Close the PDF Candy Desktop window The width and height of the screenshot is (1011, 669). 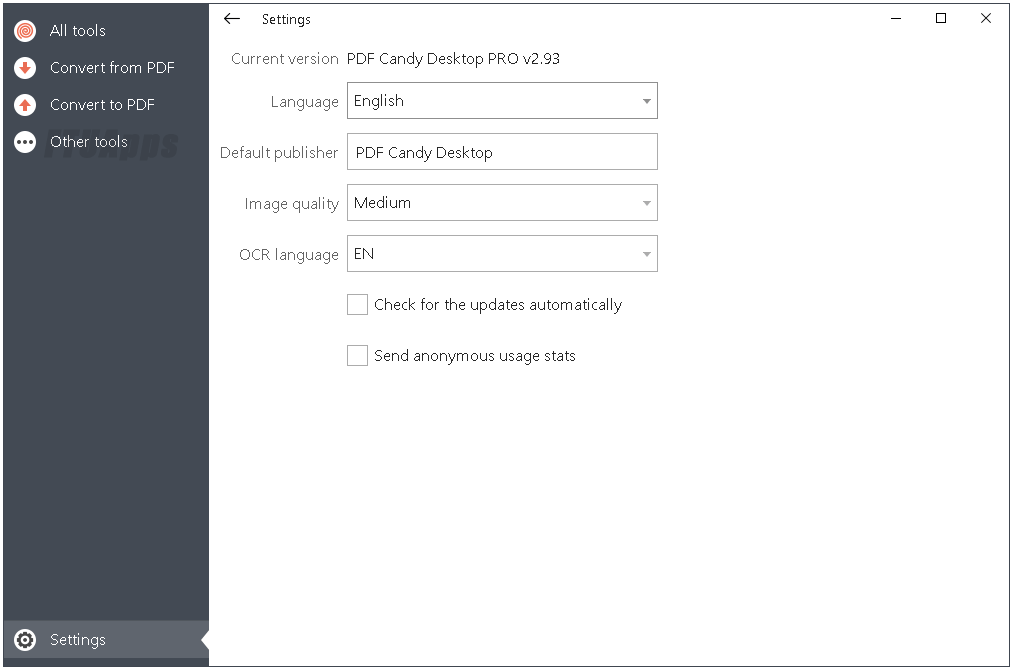(986, 18)
